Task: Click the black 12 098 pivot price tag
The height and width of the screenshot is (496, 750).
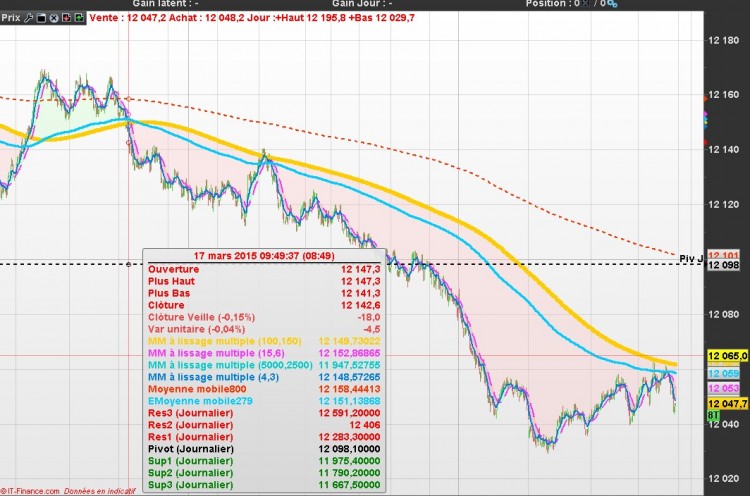Action: pos(723,265)
